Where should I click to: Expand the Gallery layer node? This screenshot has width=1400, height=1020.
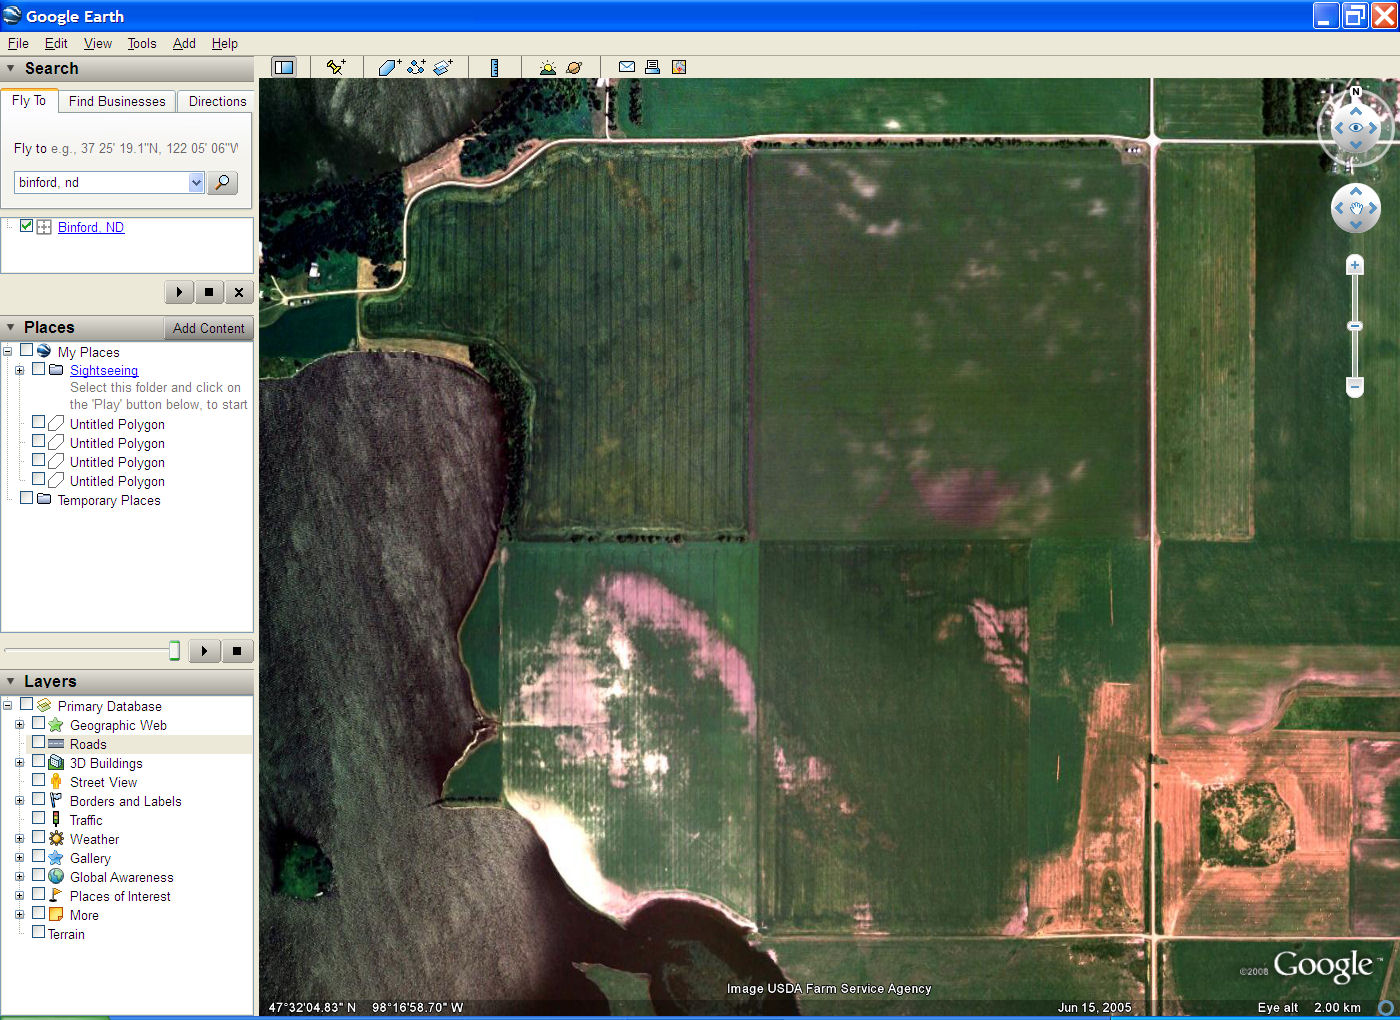click(19, 858)
